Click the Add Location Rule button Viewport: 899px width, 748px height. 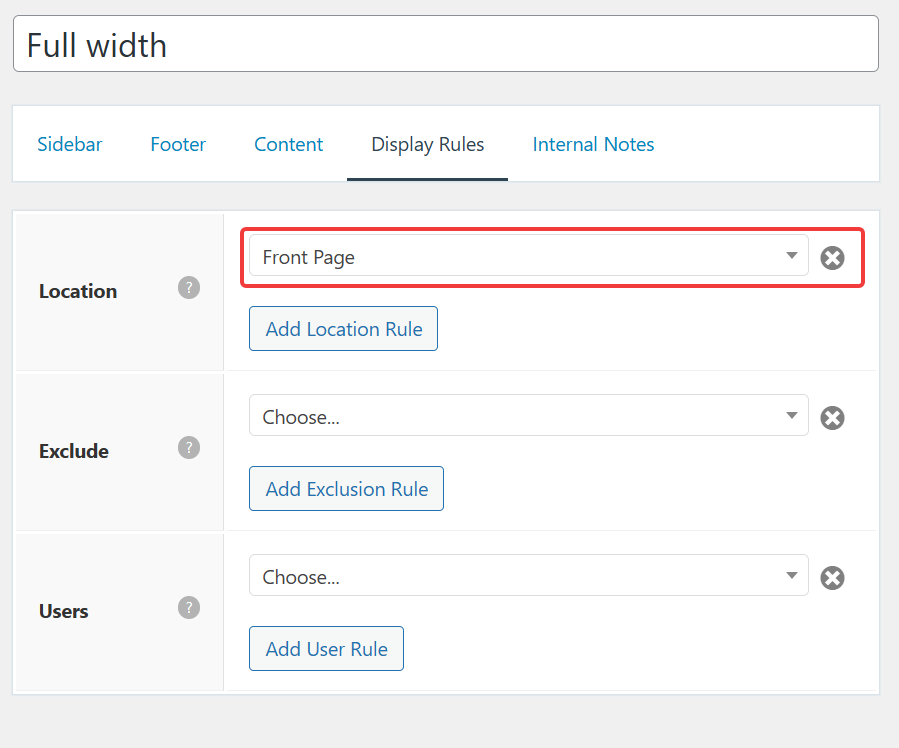click(x=343, y=328)
